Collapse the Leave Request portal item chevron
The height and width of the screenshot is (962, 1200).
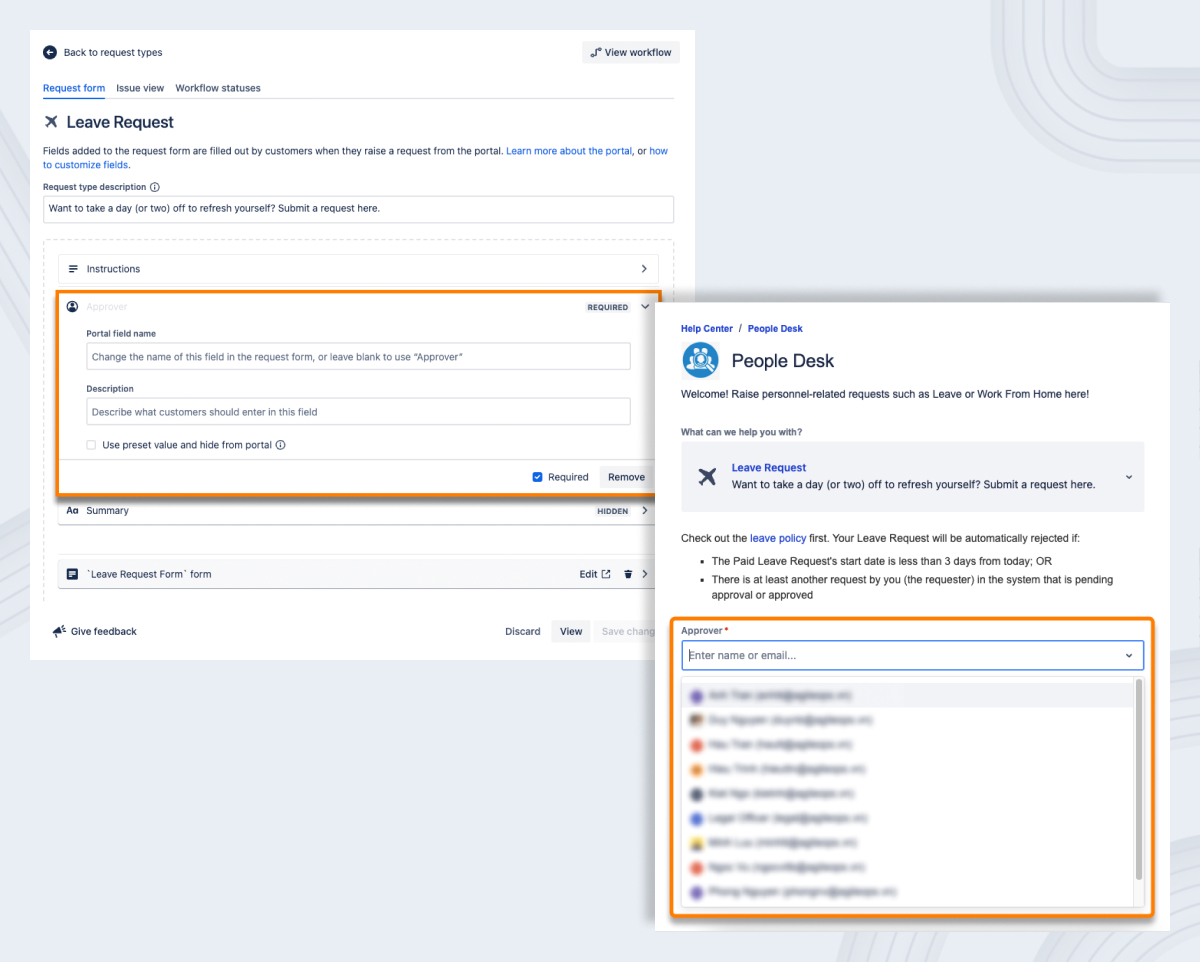pos(1128,477)
